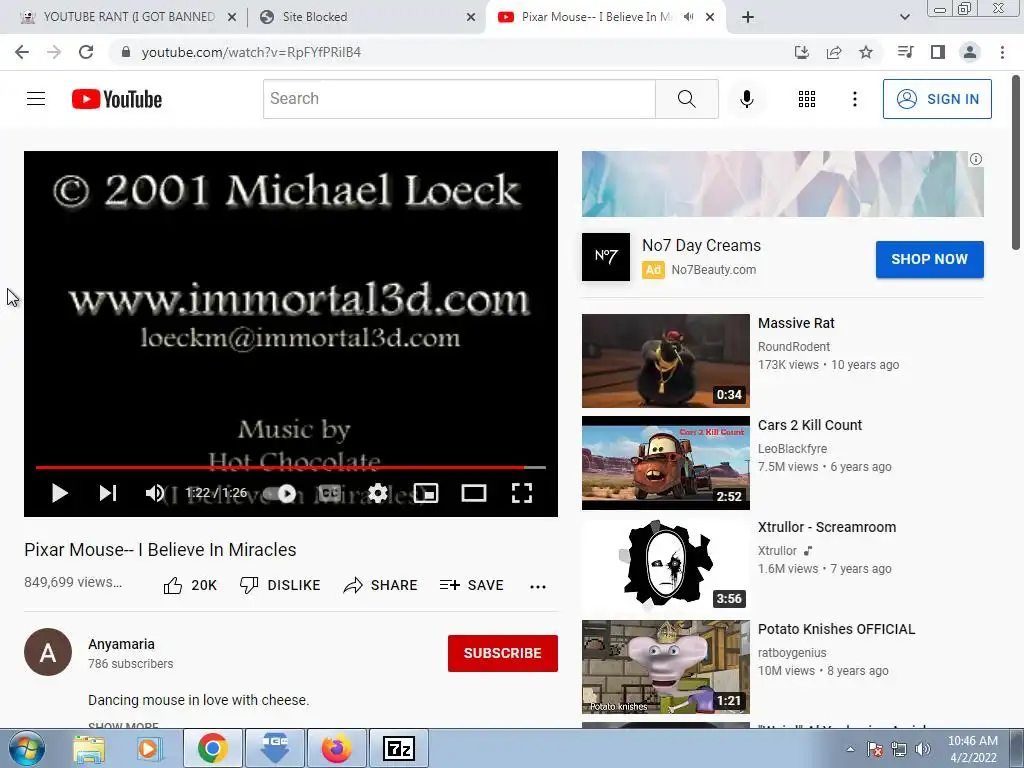Open the No7 Day Creams ad title
This screenshot has width=1024, height=768.
[701, 246]
